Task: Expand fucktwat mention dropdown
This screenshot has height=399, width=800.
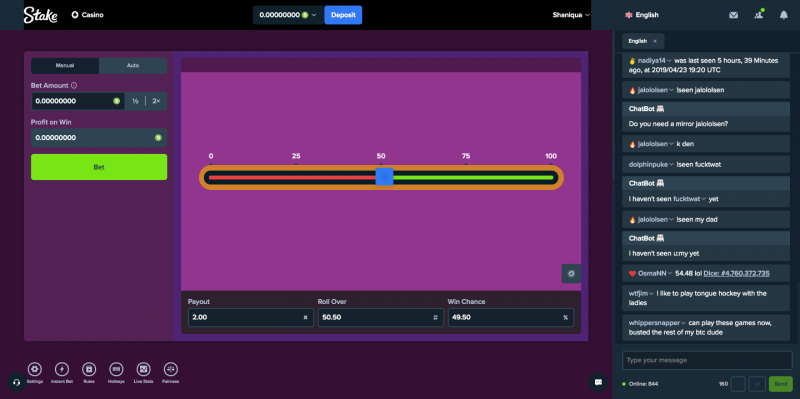Action: pos(704,199)
